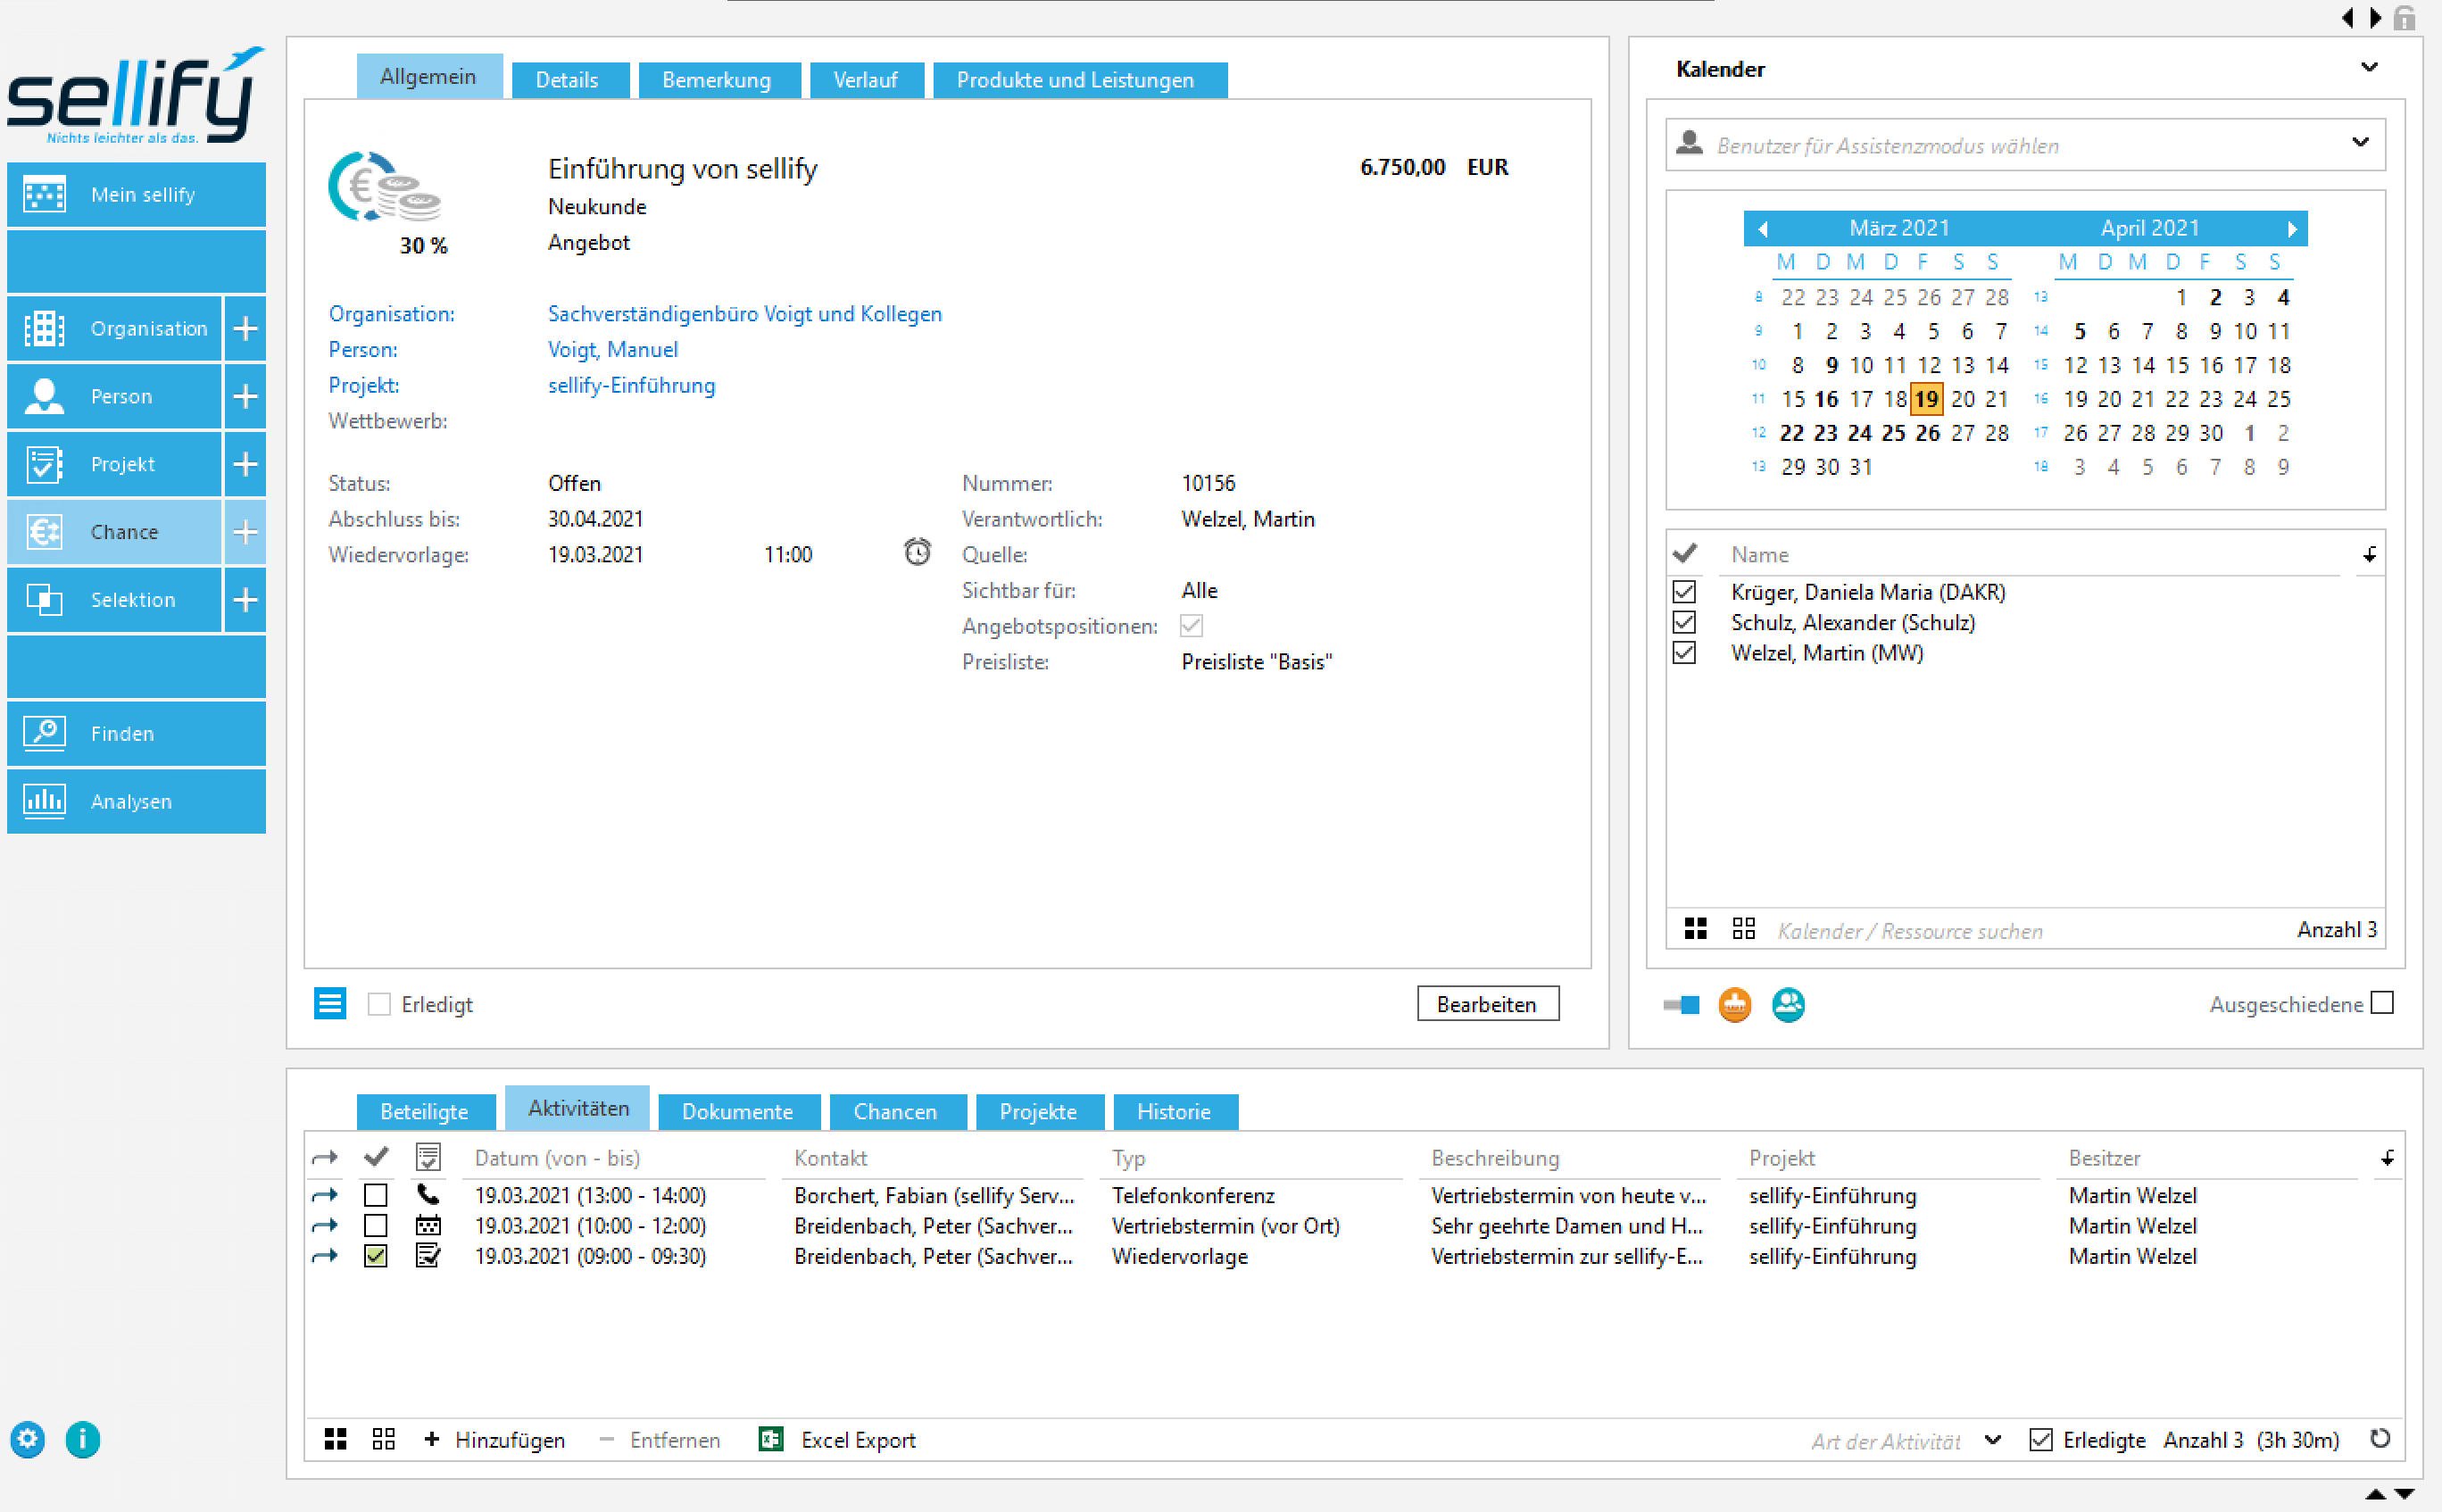The image size is (2442, 1512).
Task: Expand the Art der Aktivität dropdown
Action: tap(1993, 1440)
